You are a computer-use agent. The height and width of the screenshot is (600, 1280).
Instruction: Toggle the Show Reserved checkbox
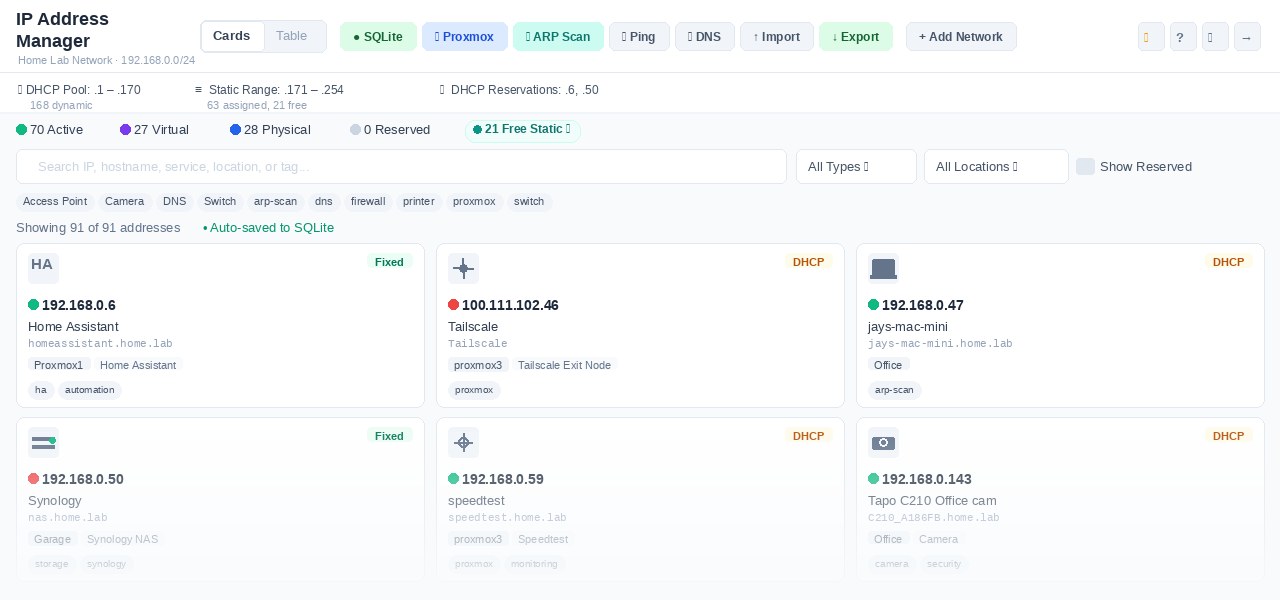pos(1085,167)
